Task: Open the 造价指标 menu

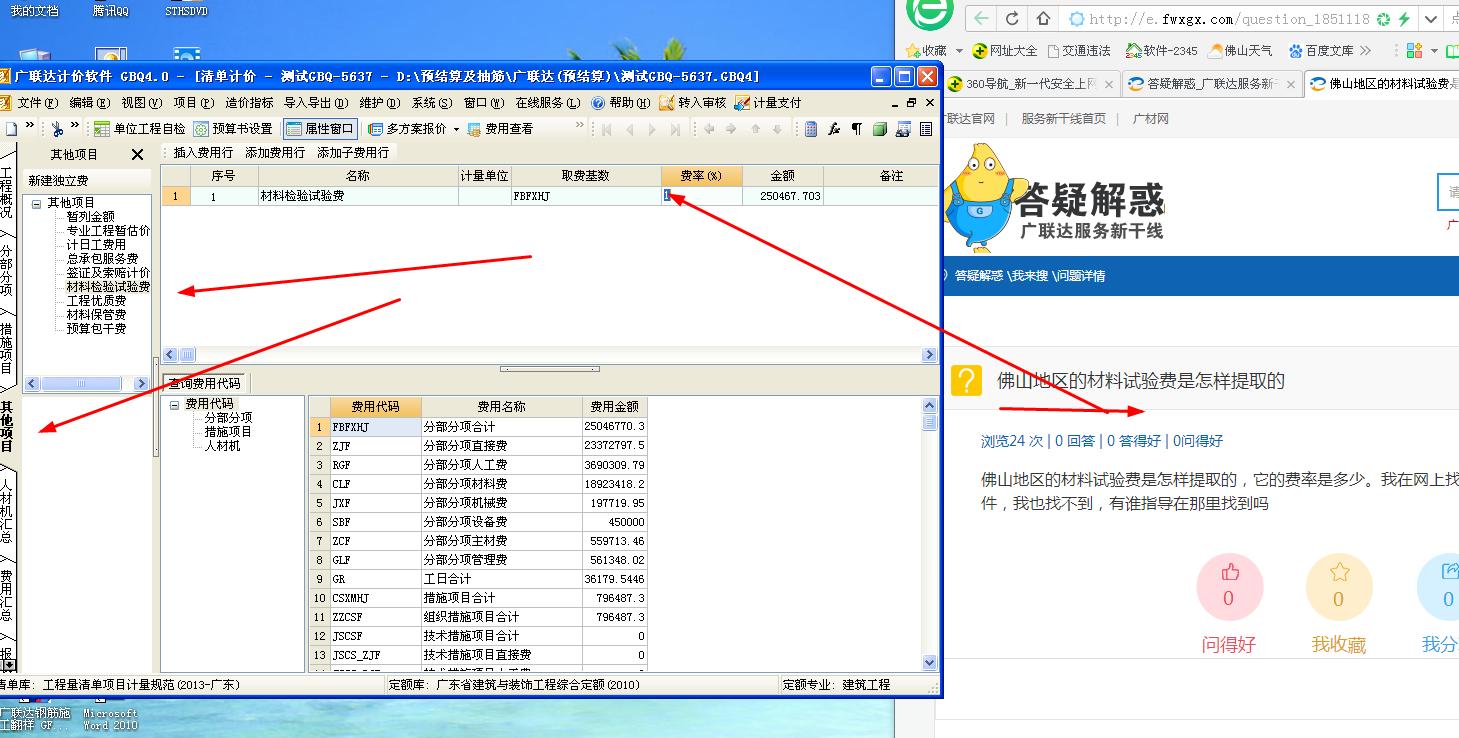Action: [249, 102]
